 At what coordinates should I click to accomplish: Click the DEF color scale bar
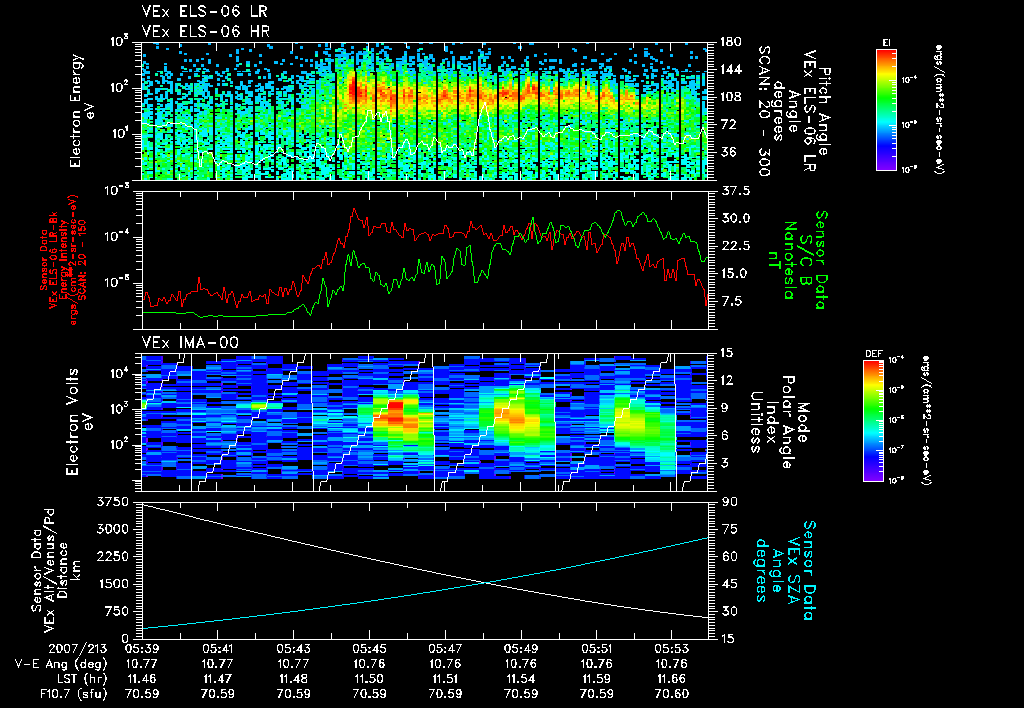[873, 421]
